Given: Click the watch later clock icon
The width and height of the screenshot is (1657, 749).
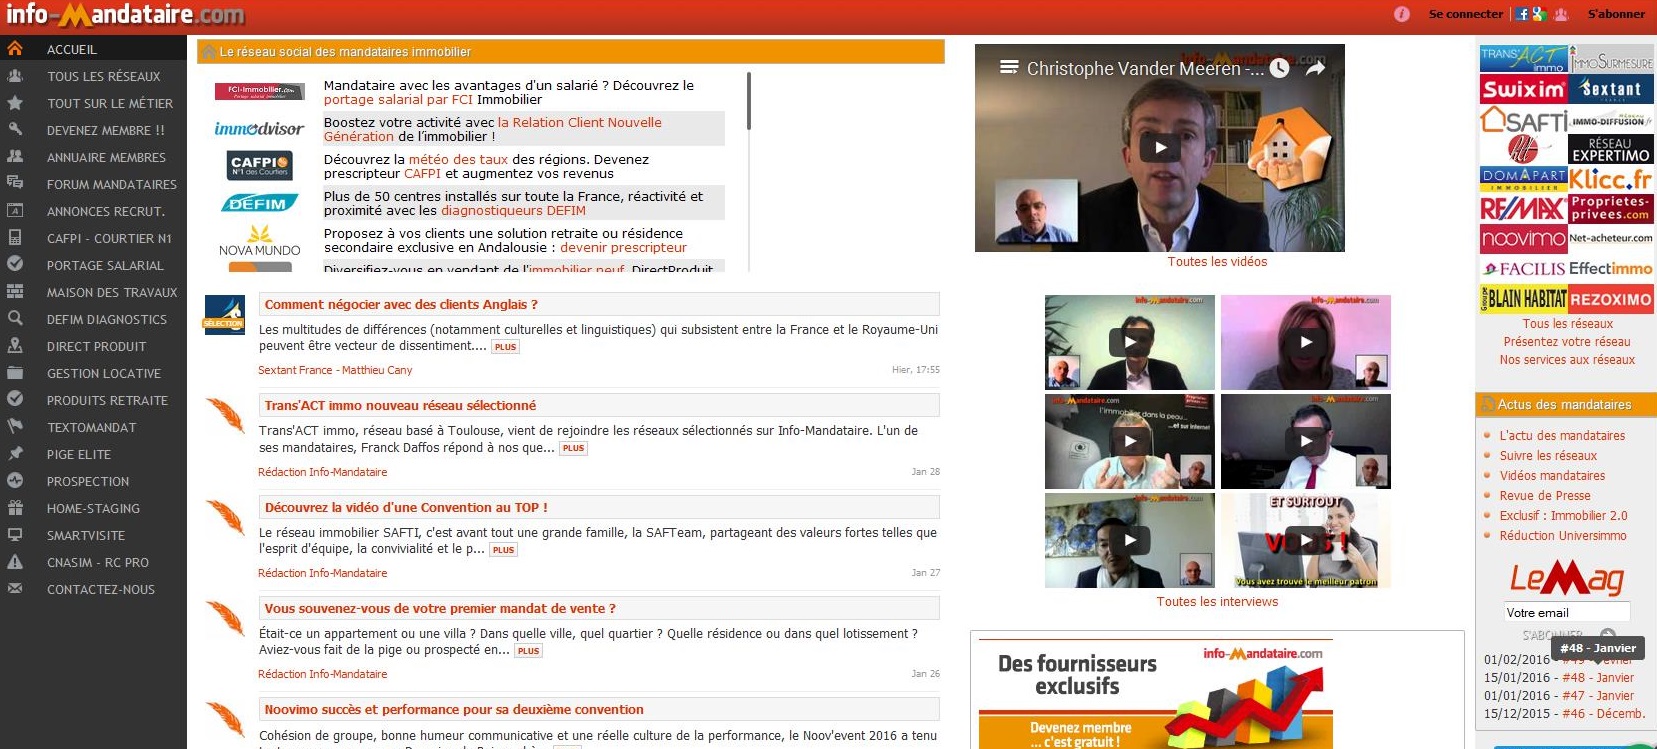Looking at the screenshot, I should [1280, 68].
